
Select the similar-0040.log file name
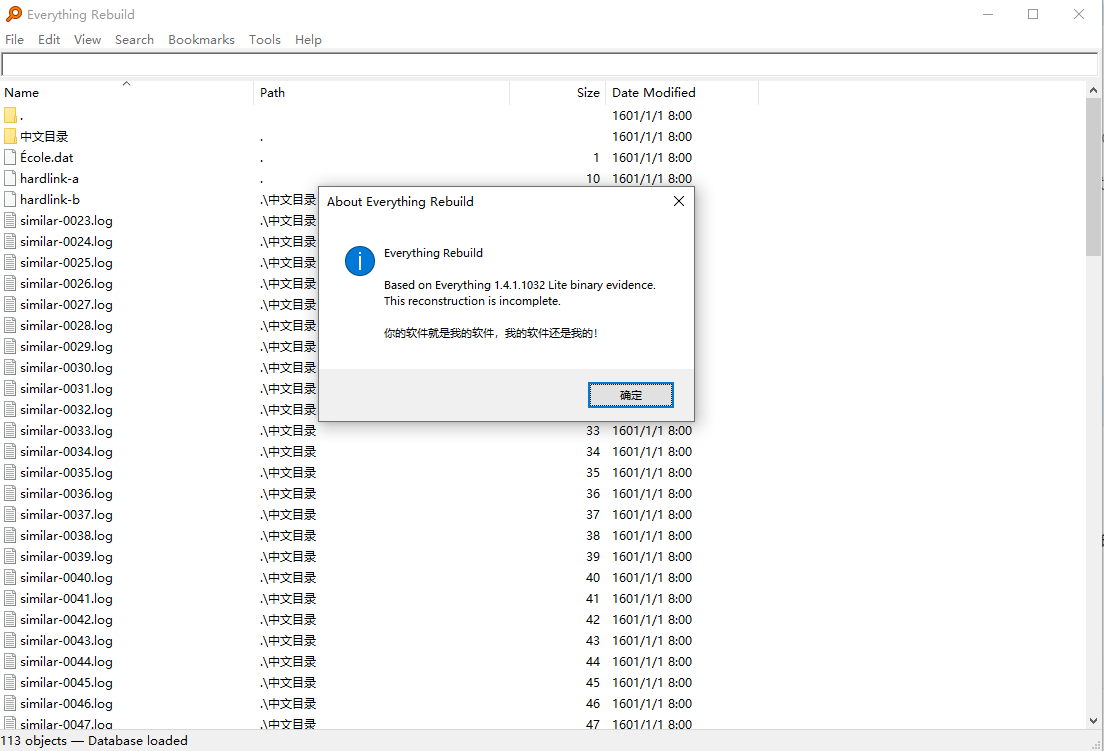66,578
